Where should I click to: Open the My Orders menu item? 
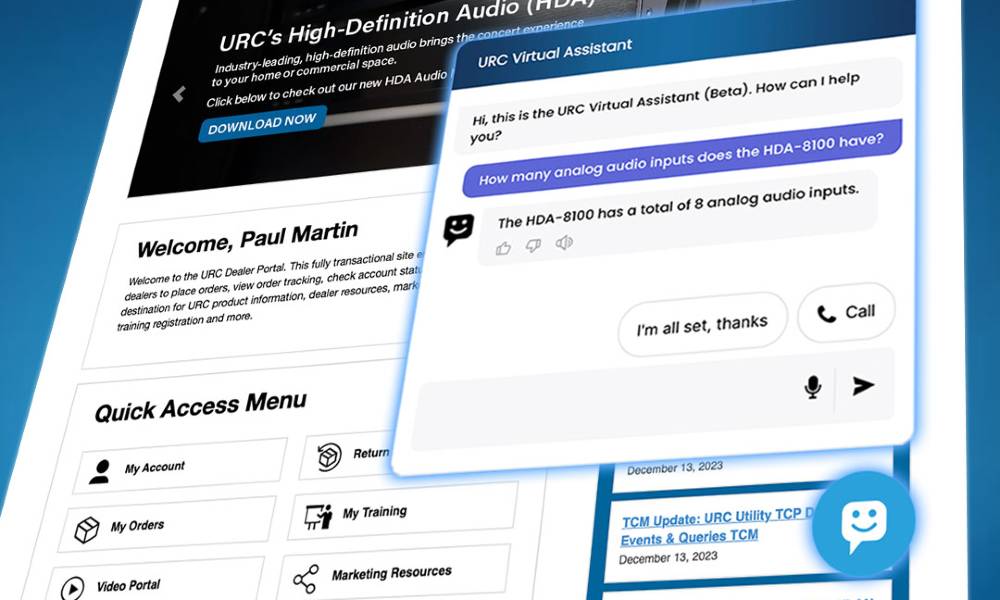(x=167, y=524)
